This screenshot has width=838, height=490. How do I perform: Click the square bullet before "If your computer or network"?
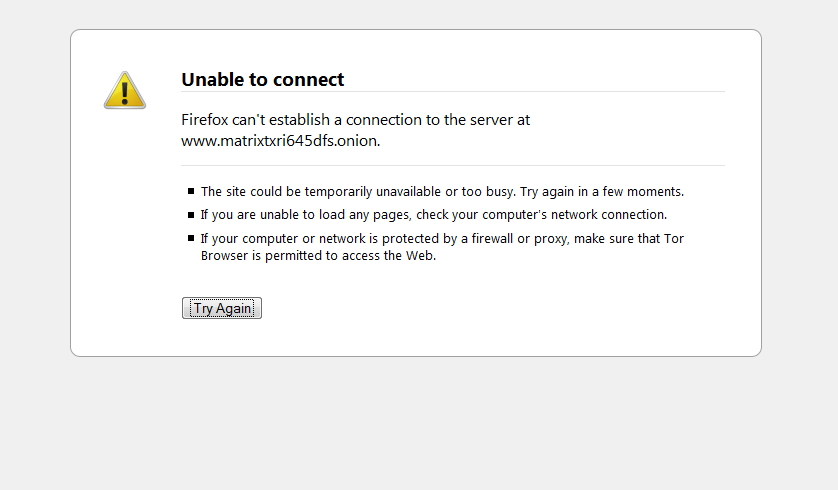coord(191,238)
